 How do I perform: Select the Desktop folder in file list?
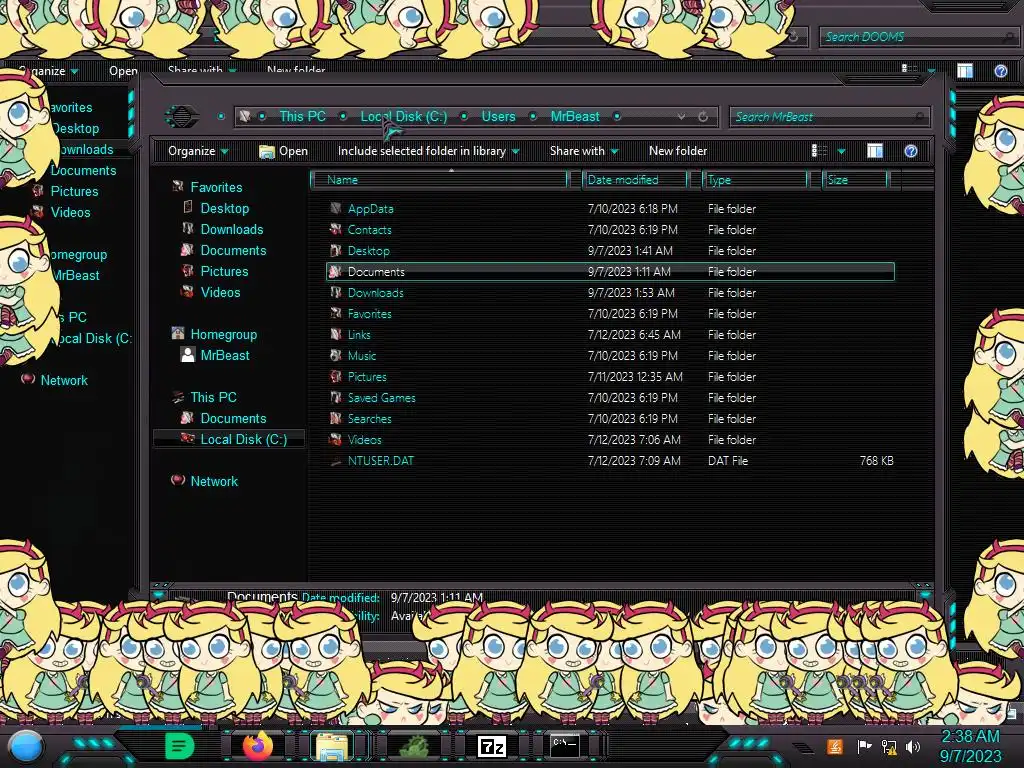pyautogui.click(x=368, y=251)
